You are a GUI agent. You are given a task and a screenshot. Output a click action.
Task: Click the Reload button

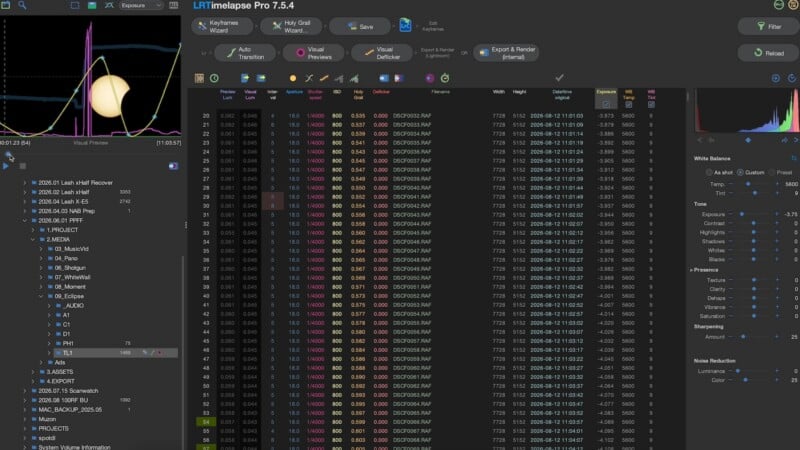pyautogui.click(x=768, y=53)
